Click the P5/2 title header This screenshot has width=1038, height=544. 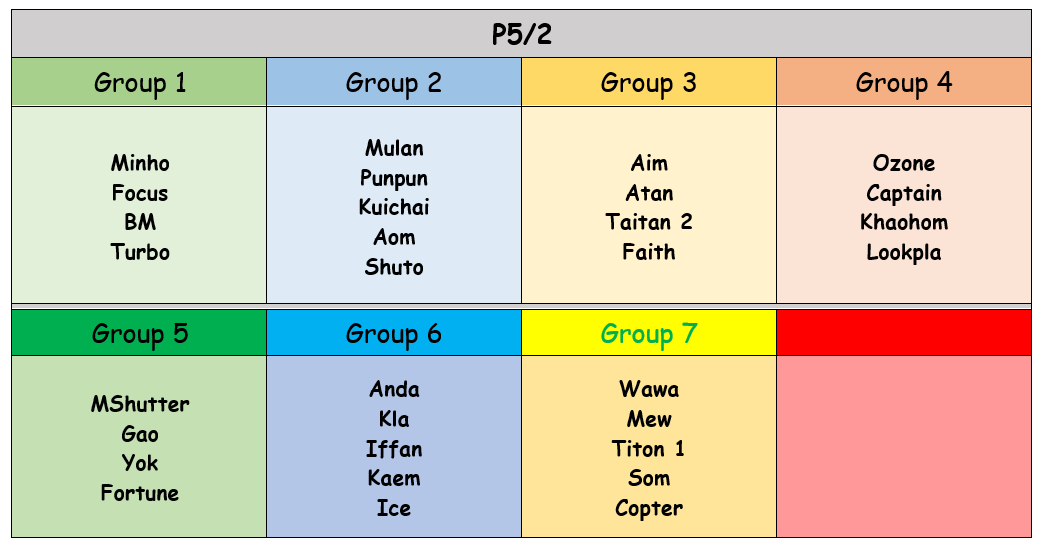click(x=521, y=35)
